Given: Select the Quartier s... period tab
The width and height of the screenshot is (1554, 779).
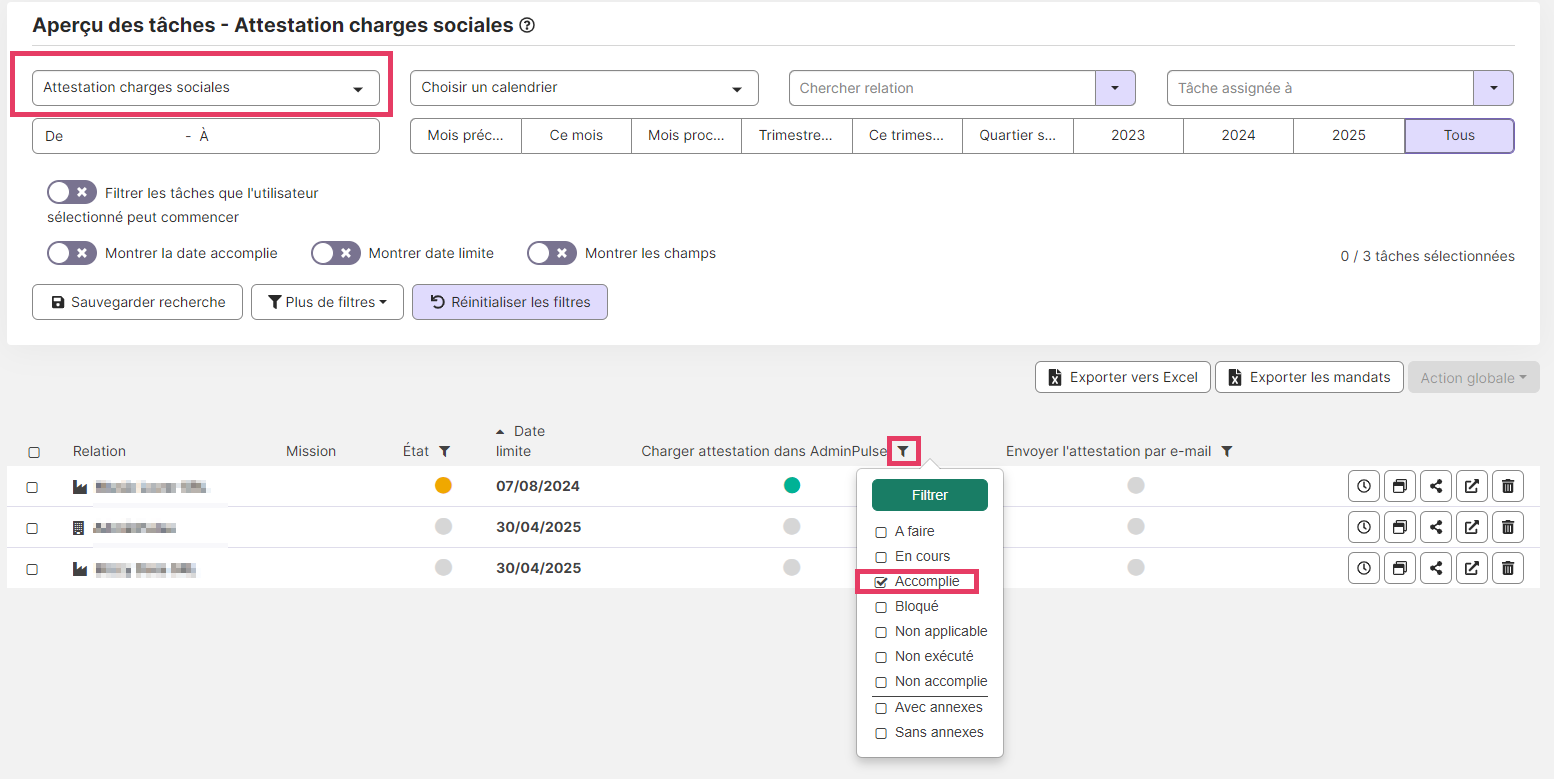Looking at the screenshot, I should (x=1018, y=135).
